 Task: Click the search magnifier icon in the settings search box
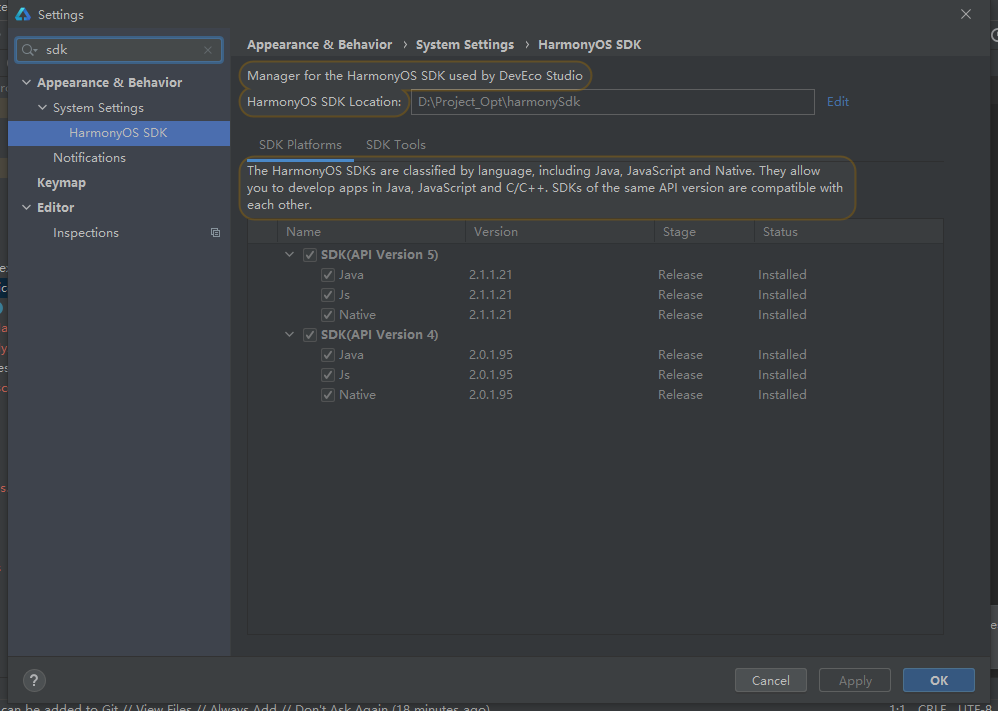pos(29,50)
